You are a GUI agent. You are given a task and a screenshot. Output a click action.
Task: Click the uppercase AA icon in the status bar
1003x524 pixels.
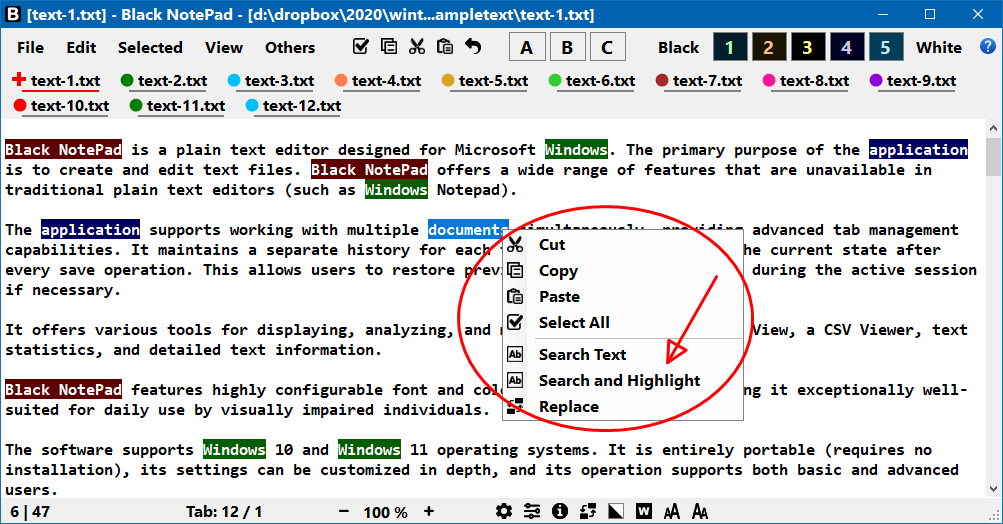point(672,511)
